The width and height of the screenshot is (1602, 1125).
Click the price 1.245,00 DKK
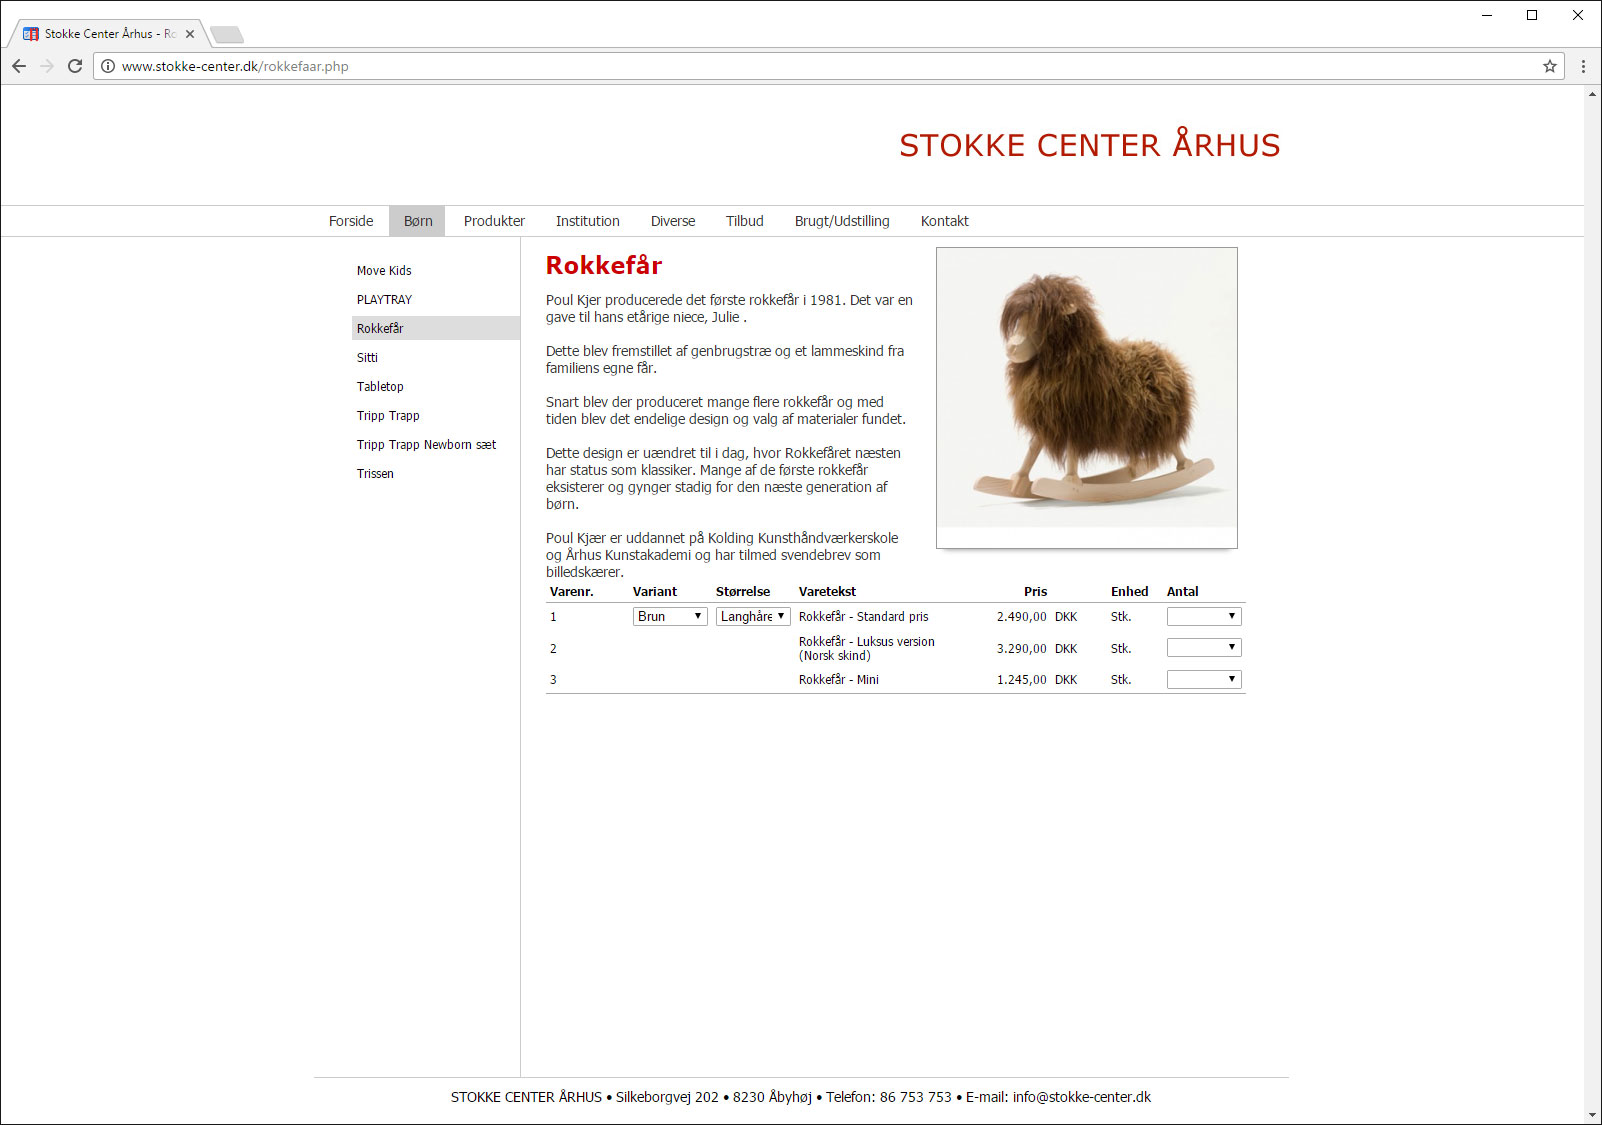point(1037,680)
